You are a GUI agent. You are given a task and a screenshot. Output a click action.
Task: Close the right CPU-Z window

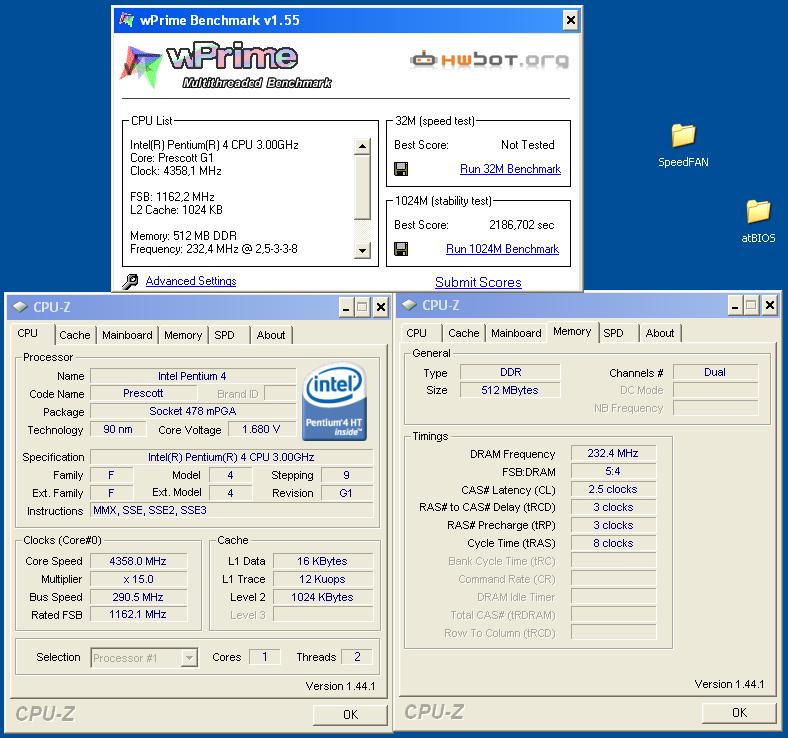pos(769,305)
